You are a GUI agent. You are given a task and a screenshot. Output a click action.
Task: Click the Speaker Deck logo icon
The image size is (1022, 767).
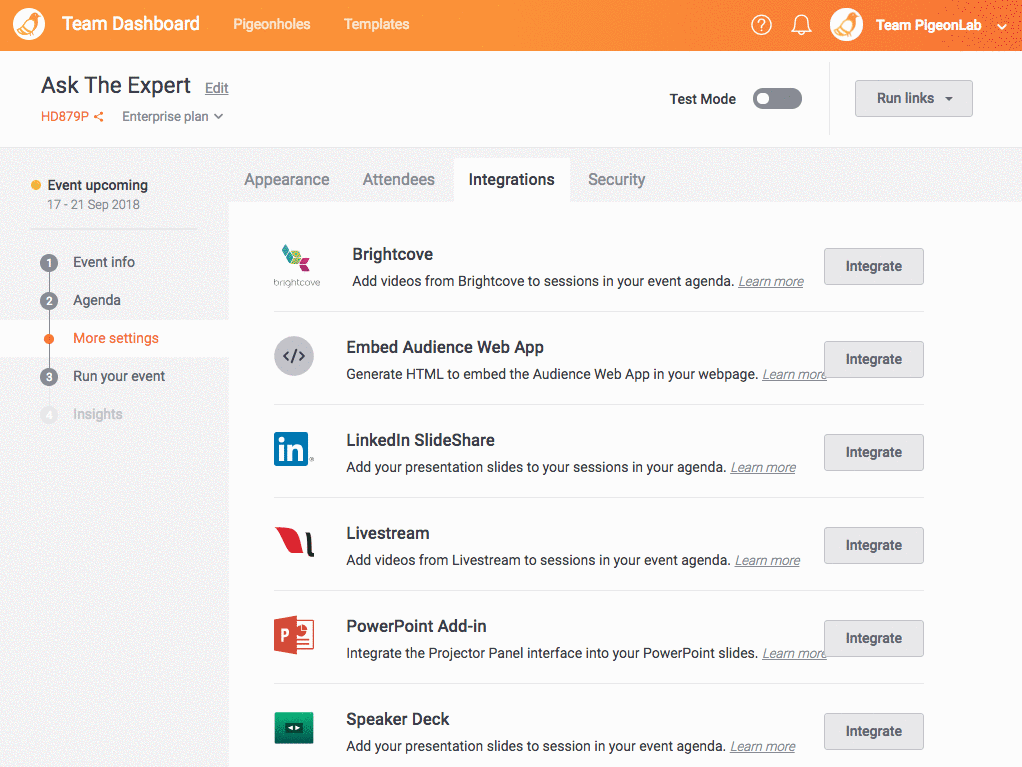294,728
